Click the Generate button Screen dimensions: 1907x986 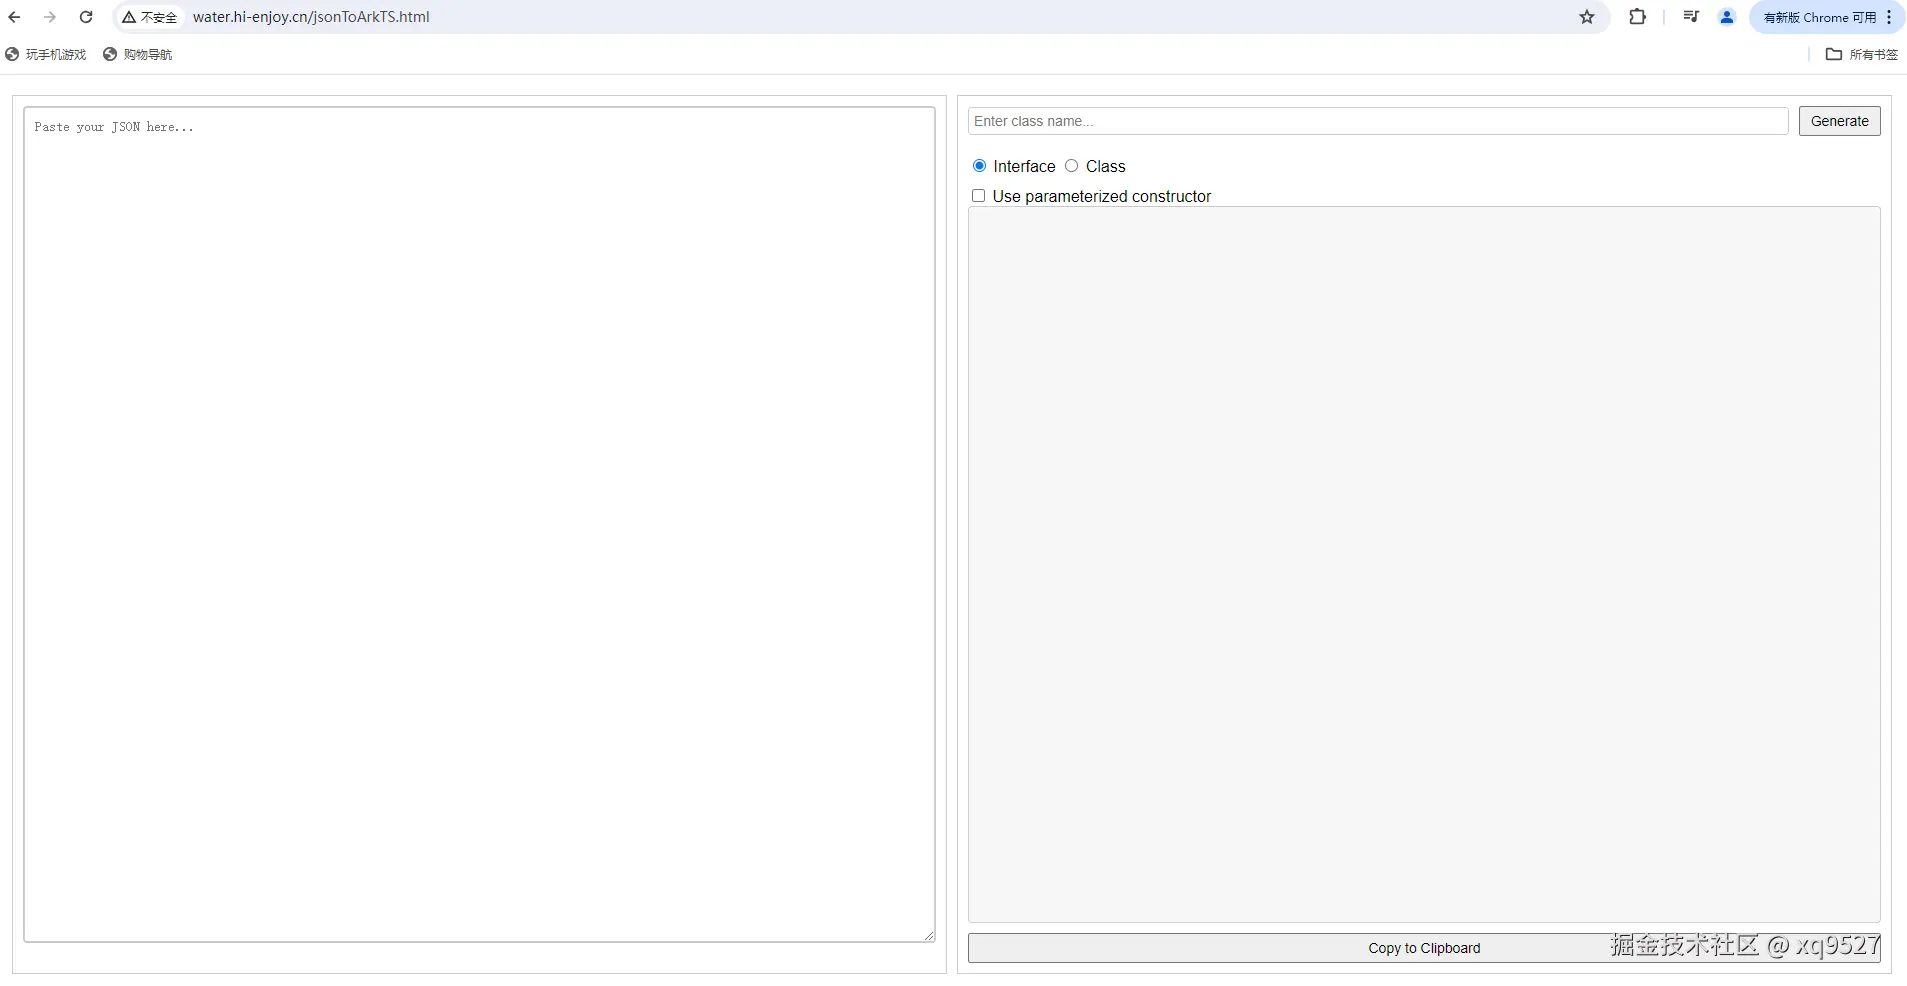pyautogui.click(x=1839, y=121)
